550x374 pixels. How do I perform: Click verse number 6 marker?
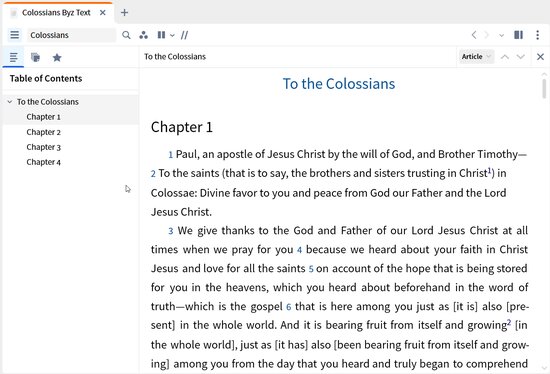pos(288,307)
